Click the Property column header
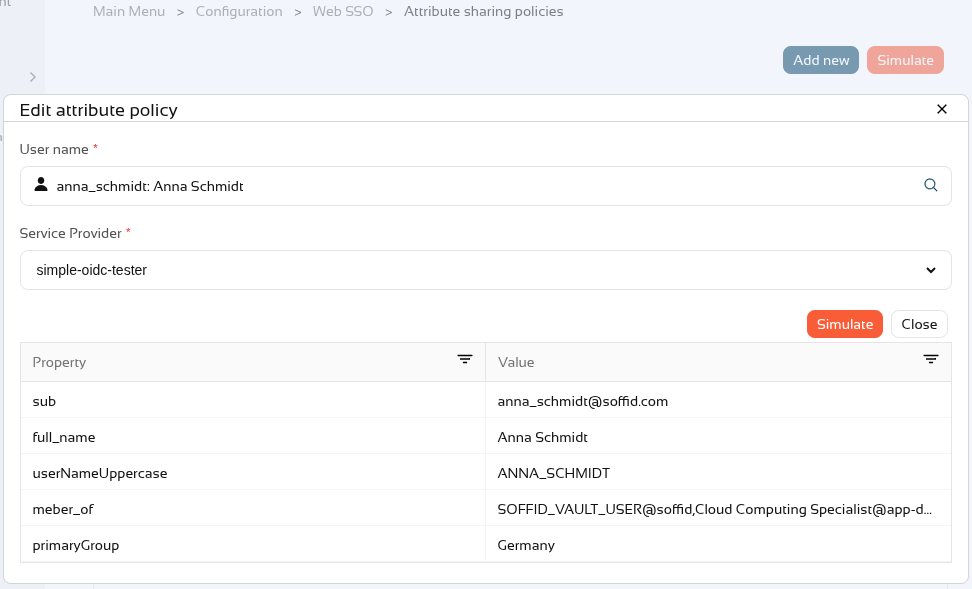 (x=253, y=362)
